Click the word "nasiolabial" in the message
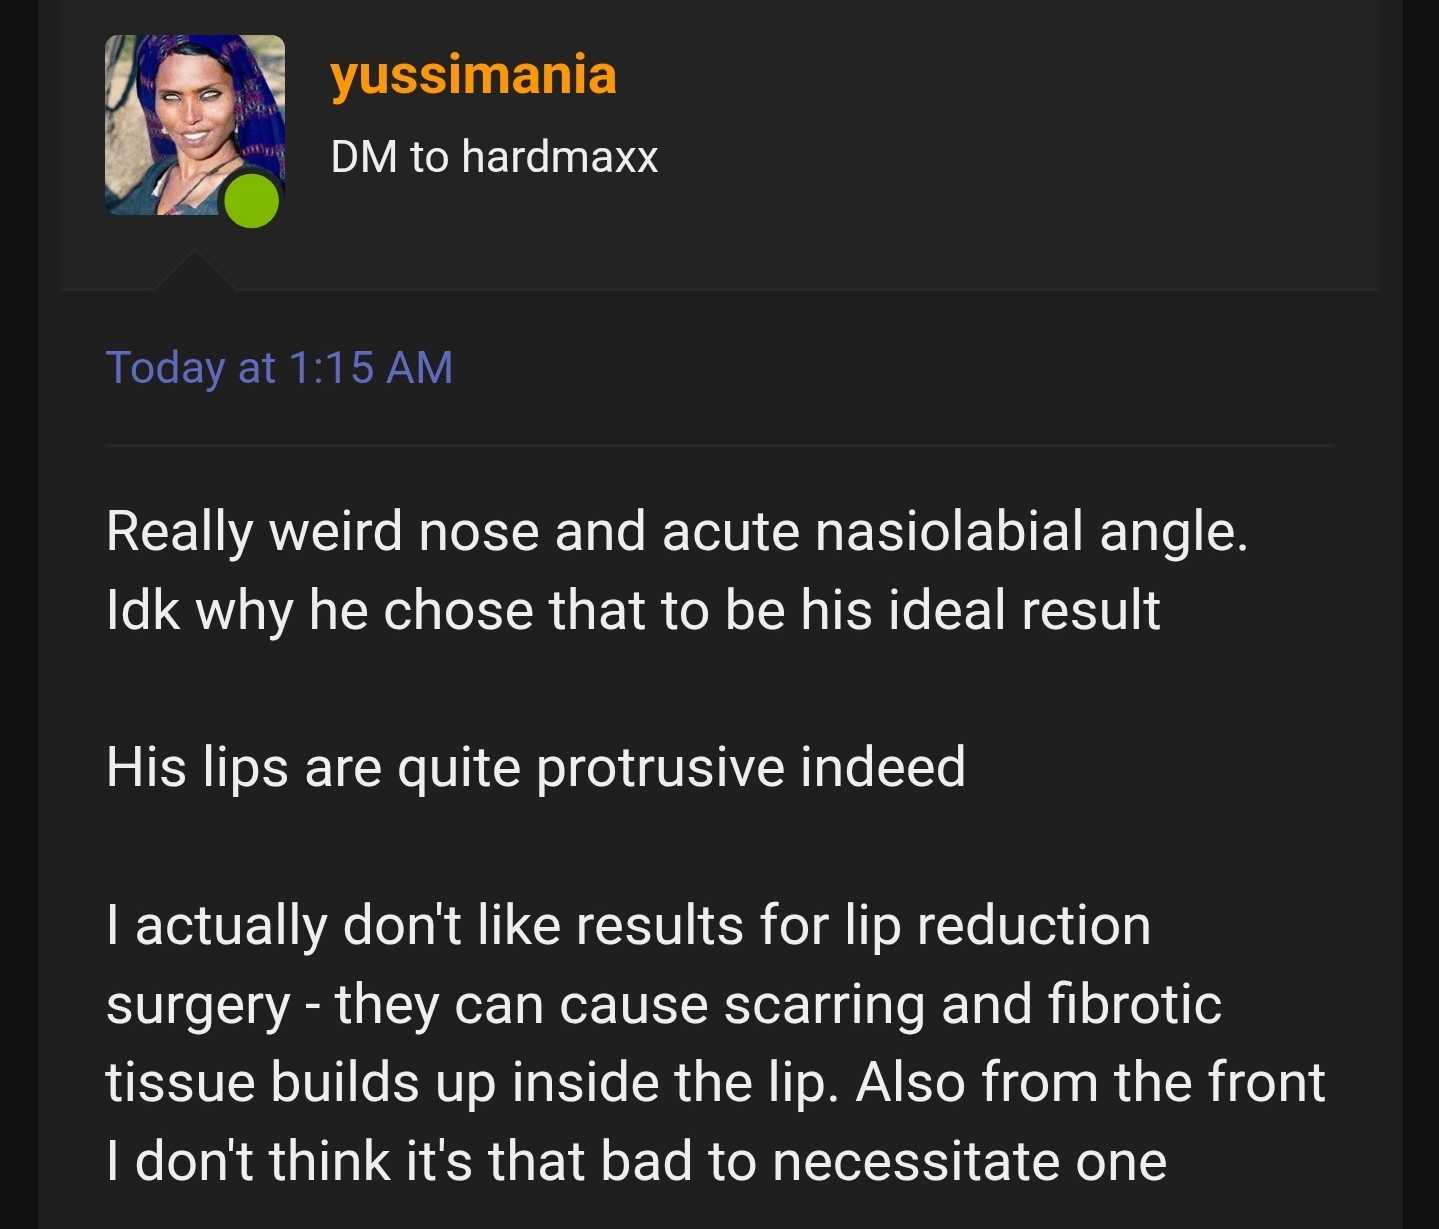 tap(949, 531)
